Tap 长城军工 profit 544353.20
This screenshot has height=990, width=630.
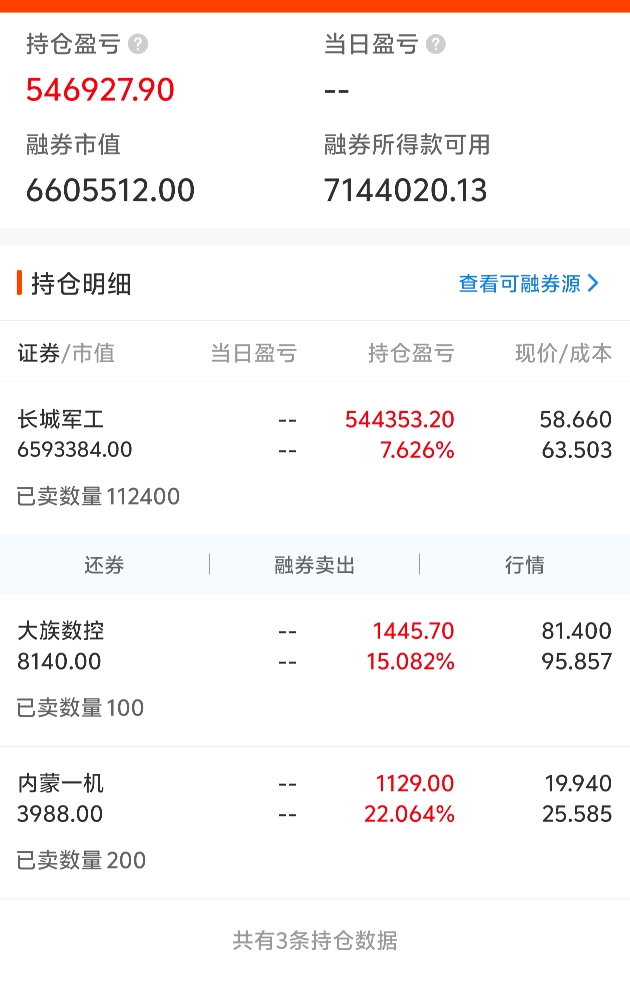click(x=400, y=419)
